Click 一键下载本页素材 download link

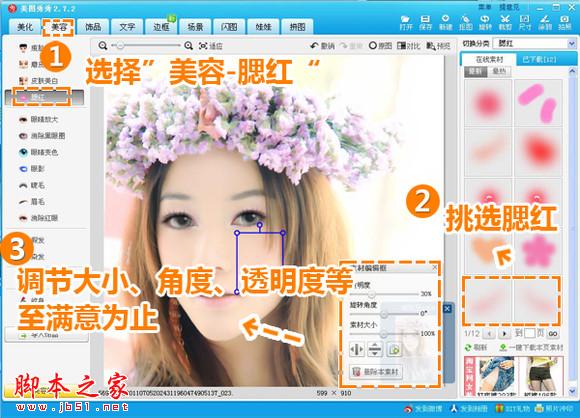532,348
